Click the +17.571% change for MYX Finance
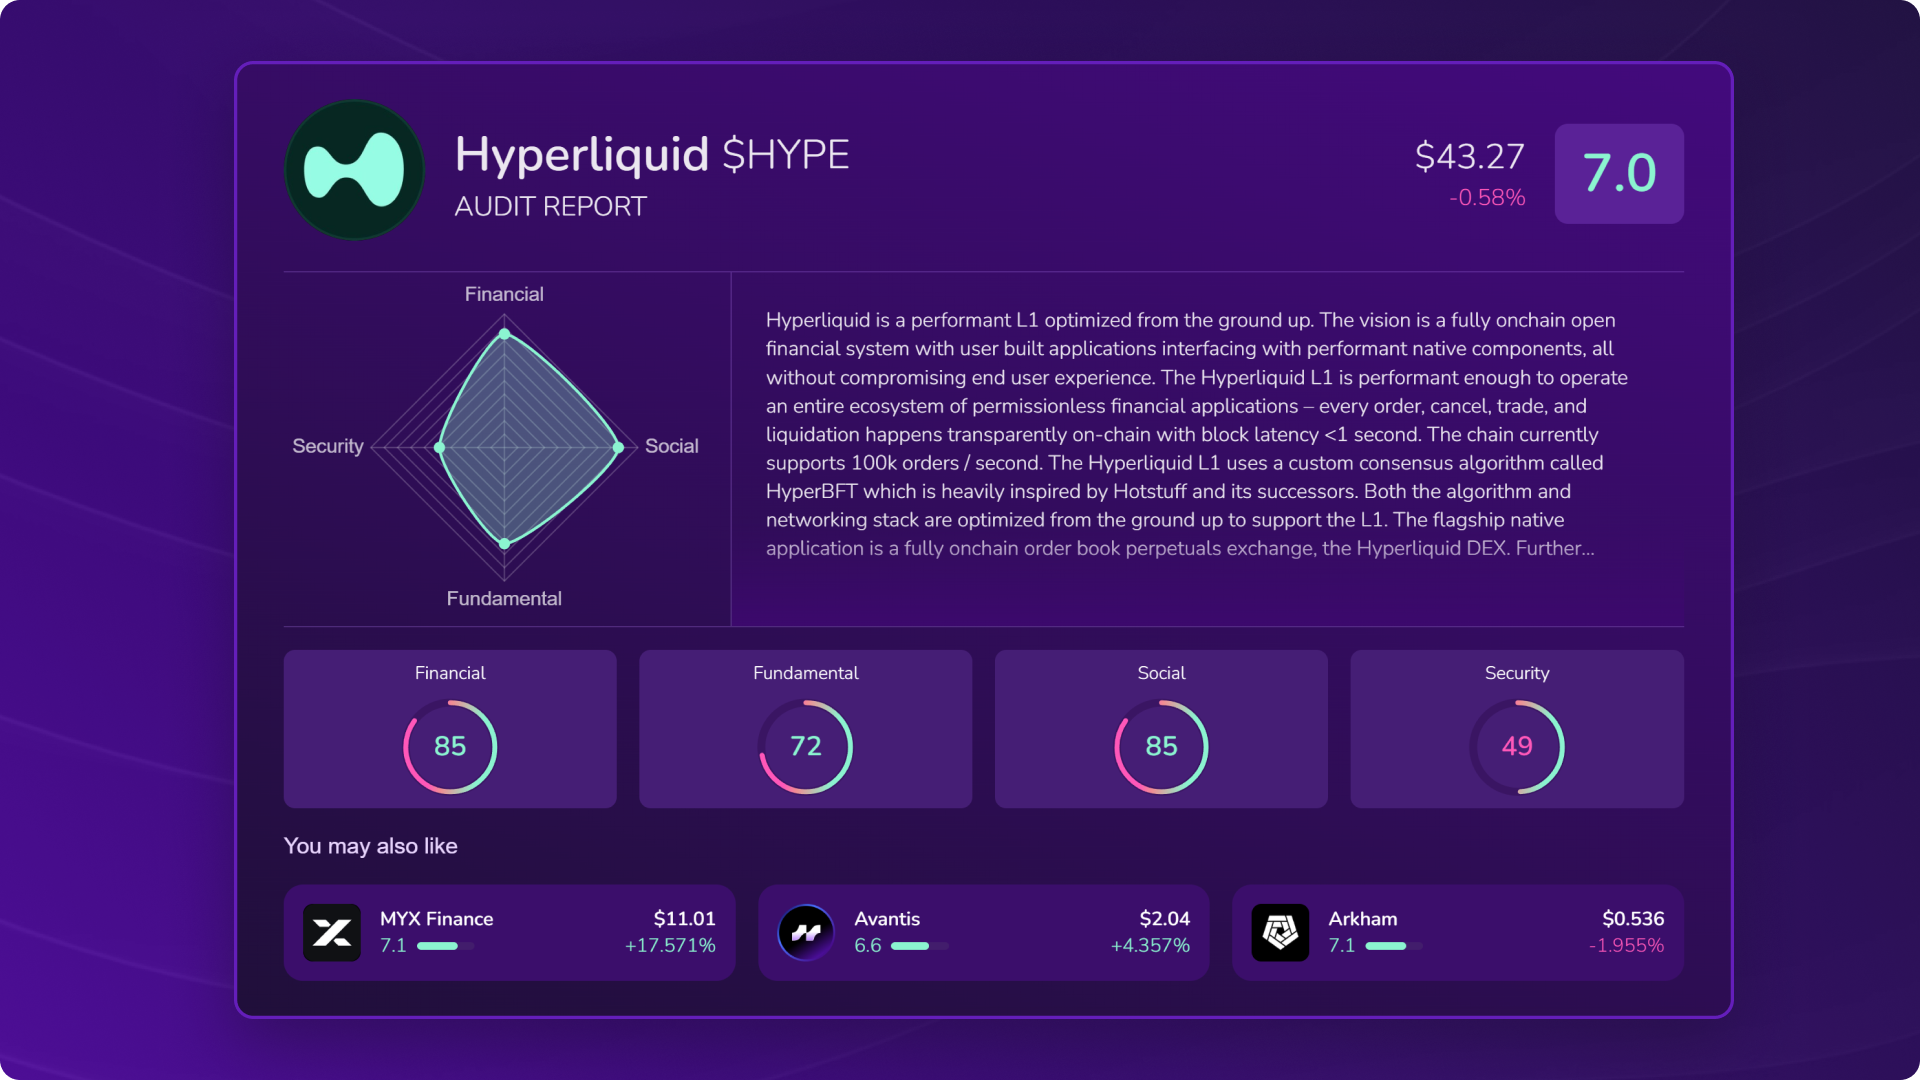Screen dimensions: 1920x1080 pyautogui.click(x=670, y=946)
